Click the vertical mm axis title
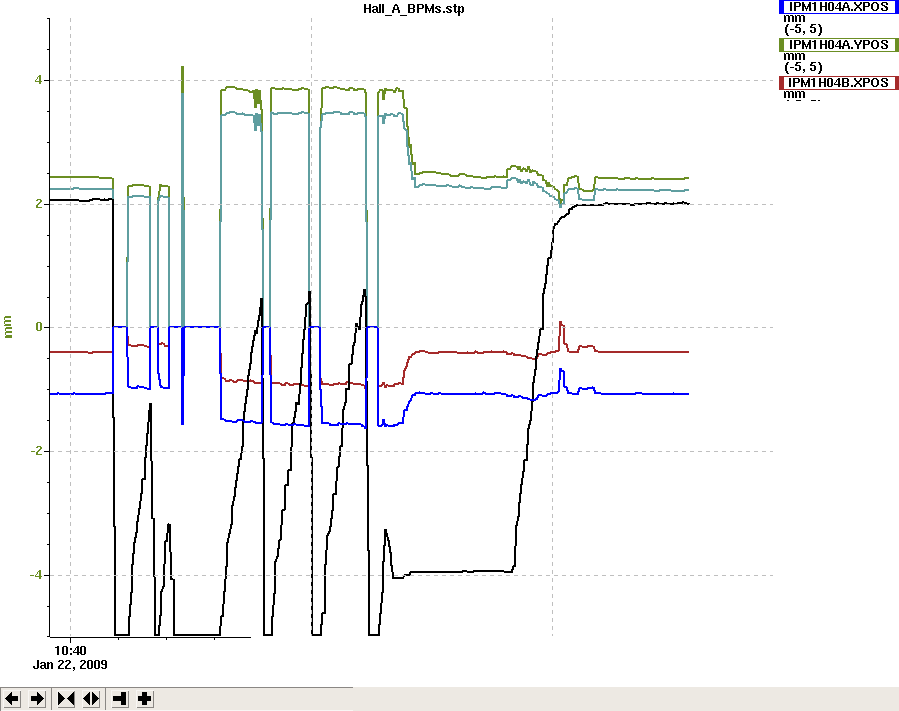The width and height of the screenshot is (899, 711). click(x=7, y=327)
